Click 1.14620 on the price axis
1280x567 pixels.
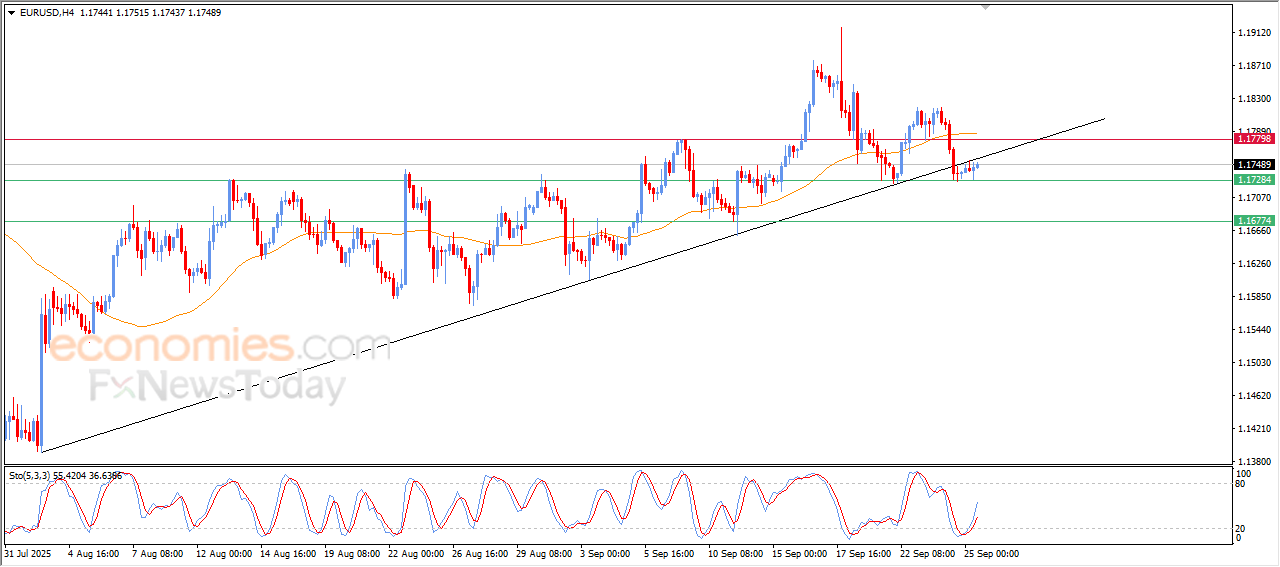(1254, 396)
